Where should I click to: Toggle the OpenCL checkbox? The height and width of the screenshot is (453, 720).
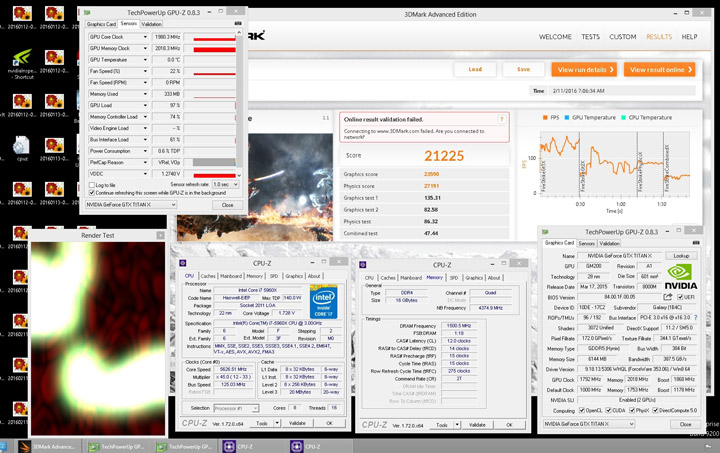(x=582, y=410)
